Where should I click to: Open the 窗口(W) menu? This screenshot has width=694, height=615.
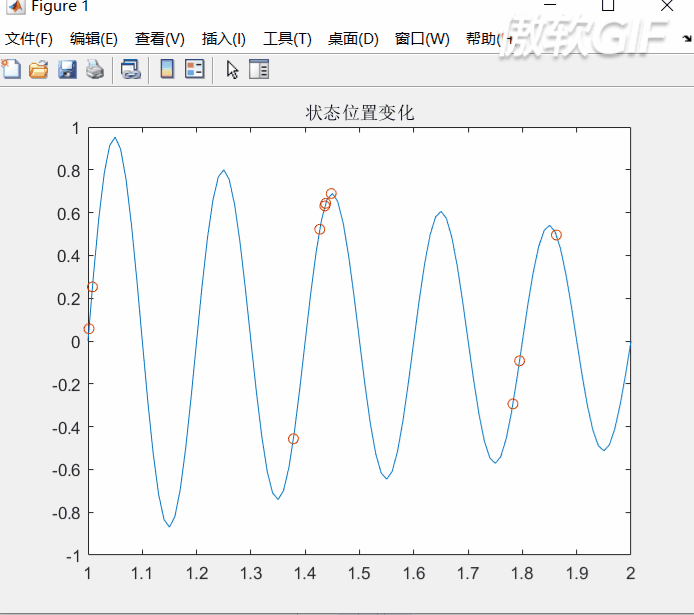click(422, 39)
